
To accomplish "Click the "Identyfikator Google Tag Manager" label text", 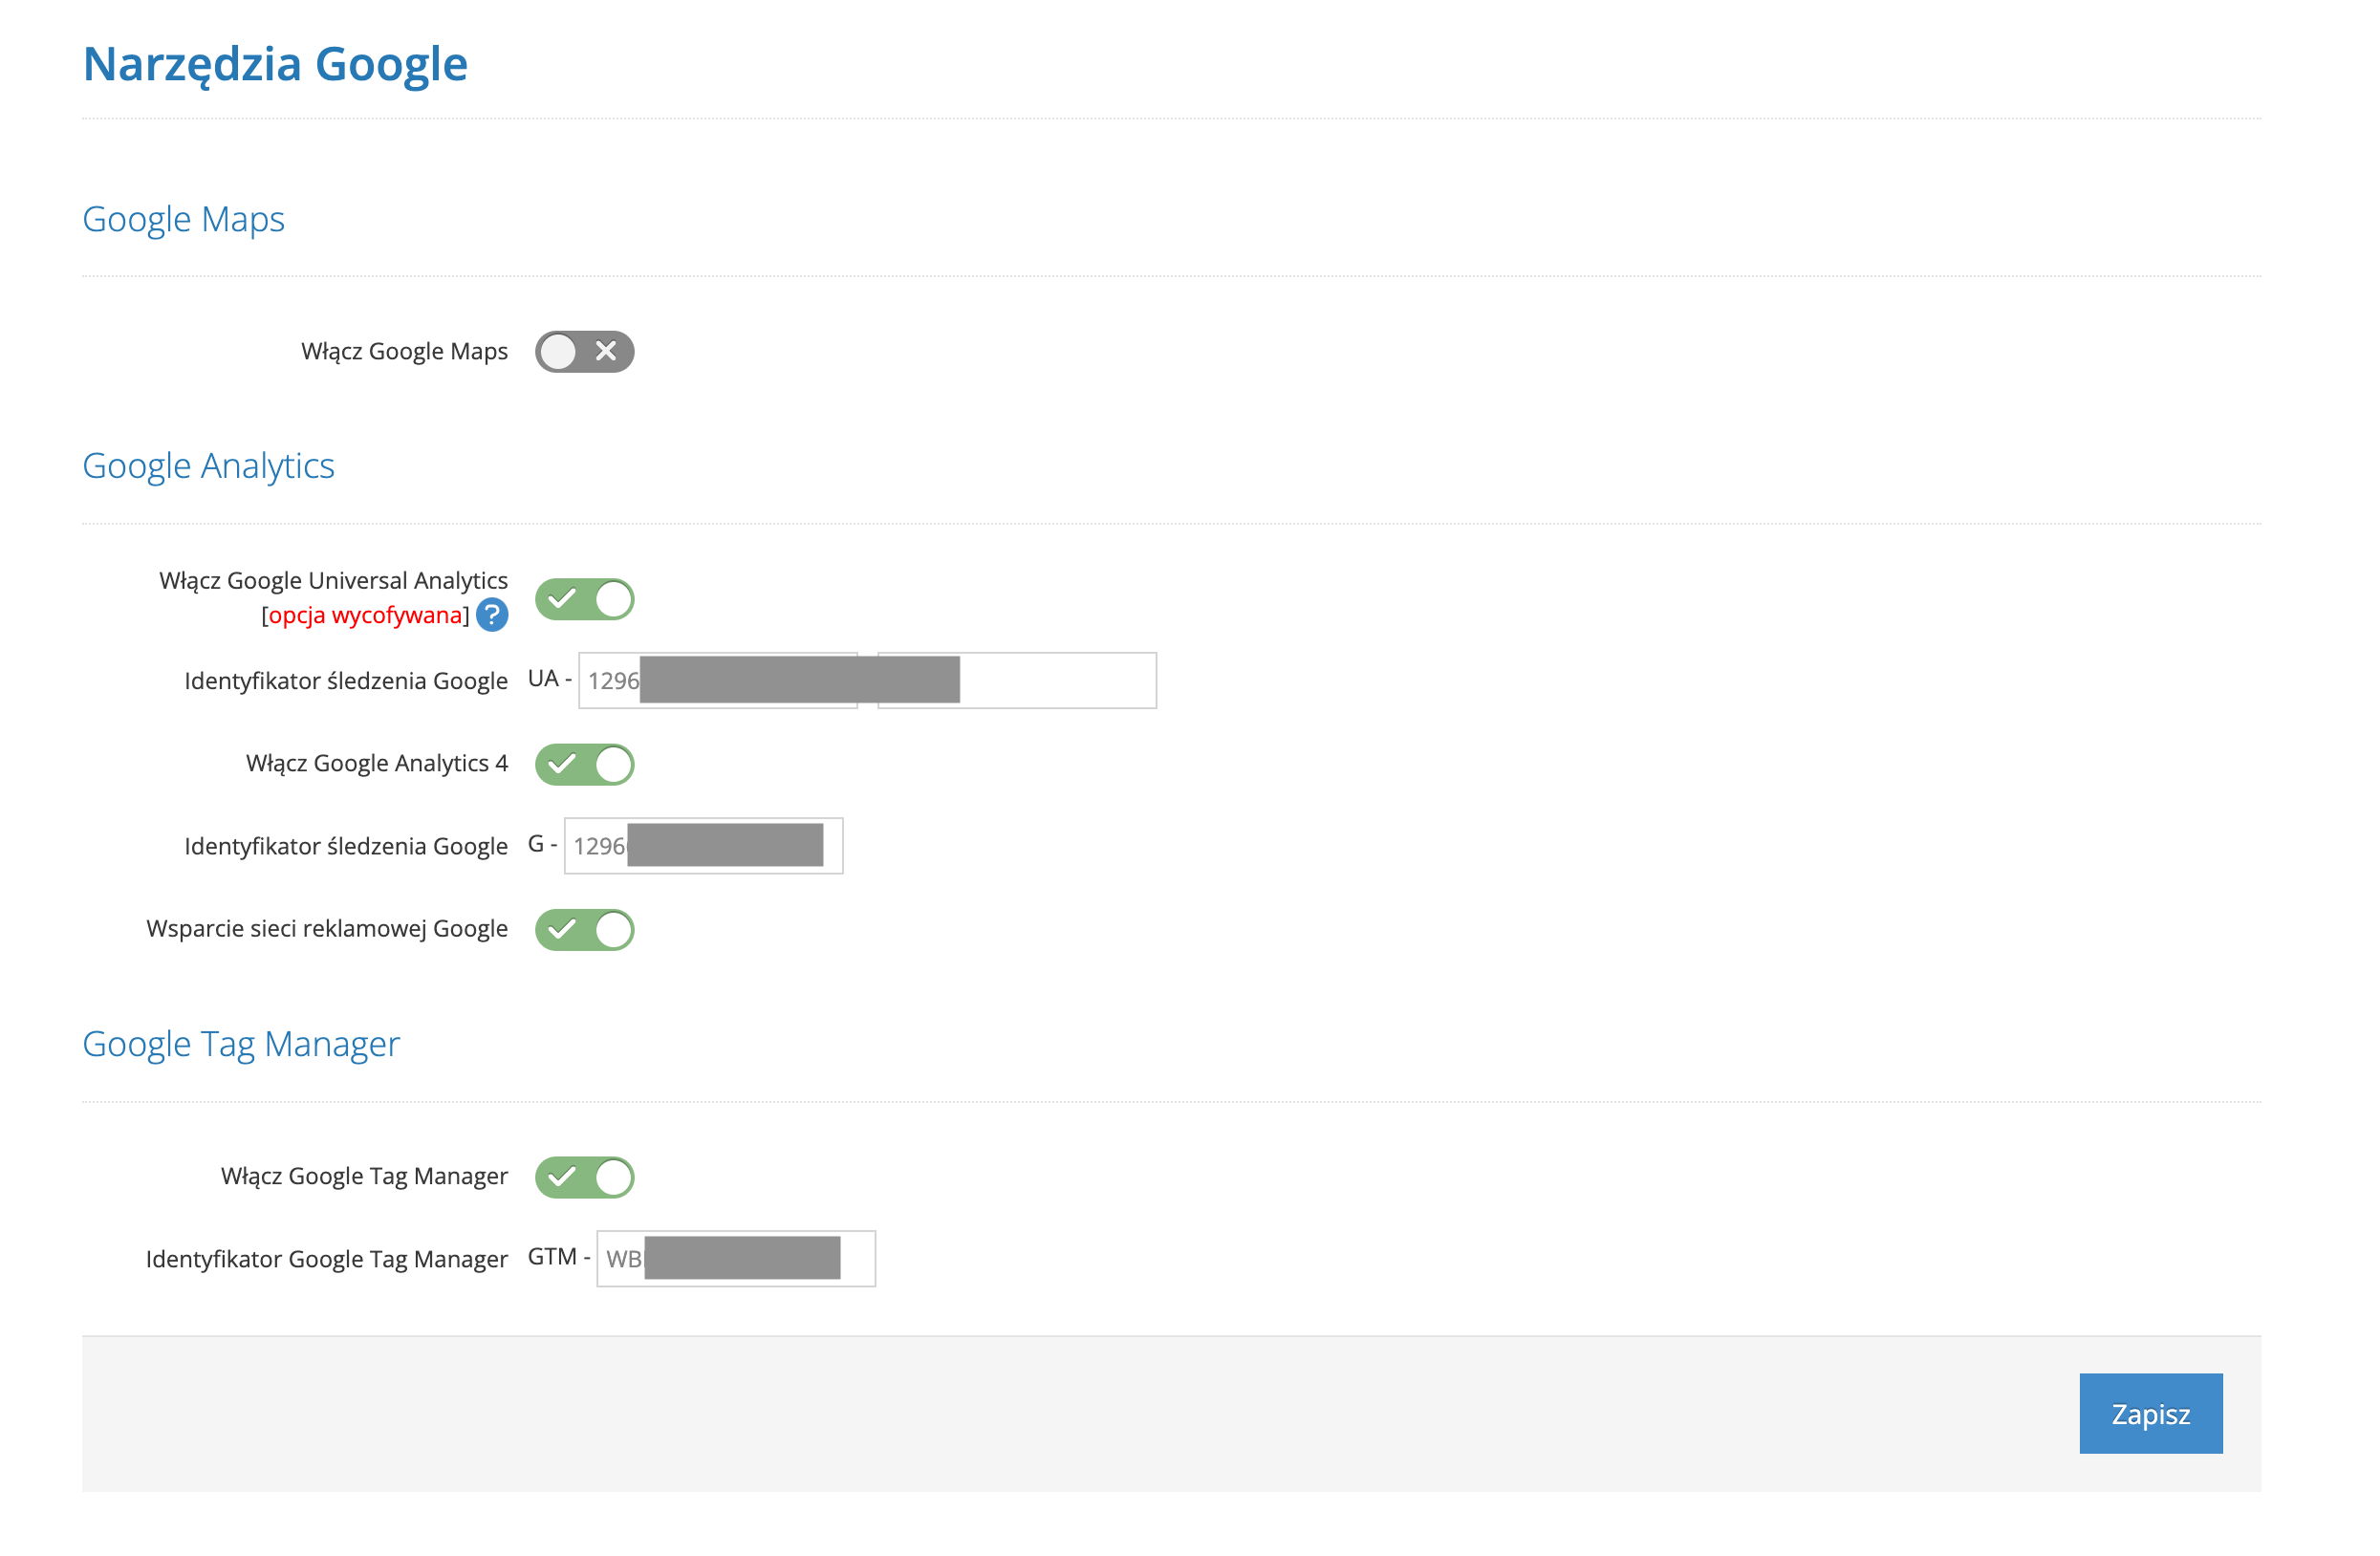I will [x=327, y=1259].
